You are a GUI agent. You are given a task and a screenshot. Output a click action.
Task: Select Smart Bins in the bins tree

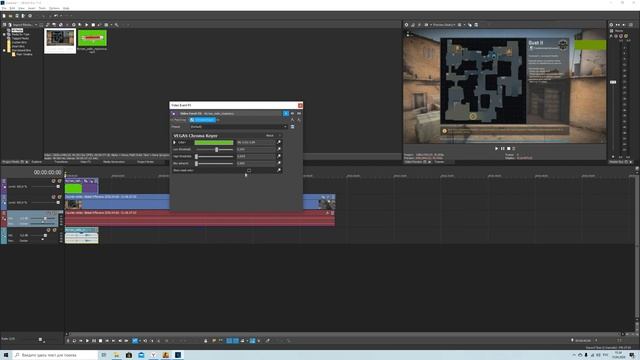click(18, 46)
